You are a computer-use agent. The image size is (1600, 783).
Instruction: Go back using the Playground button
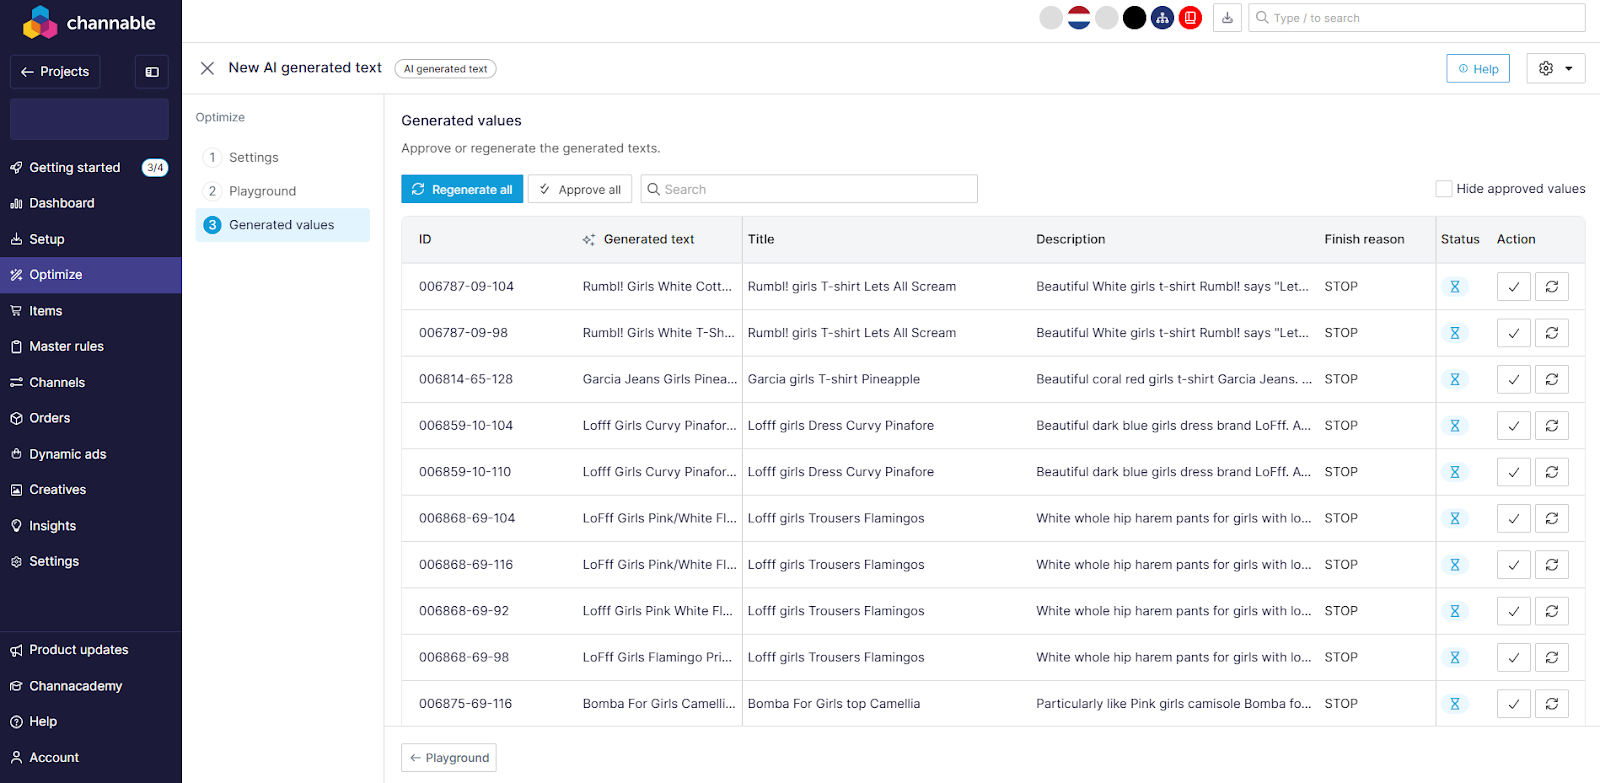tap(449, 758)
